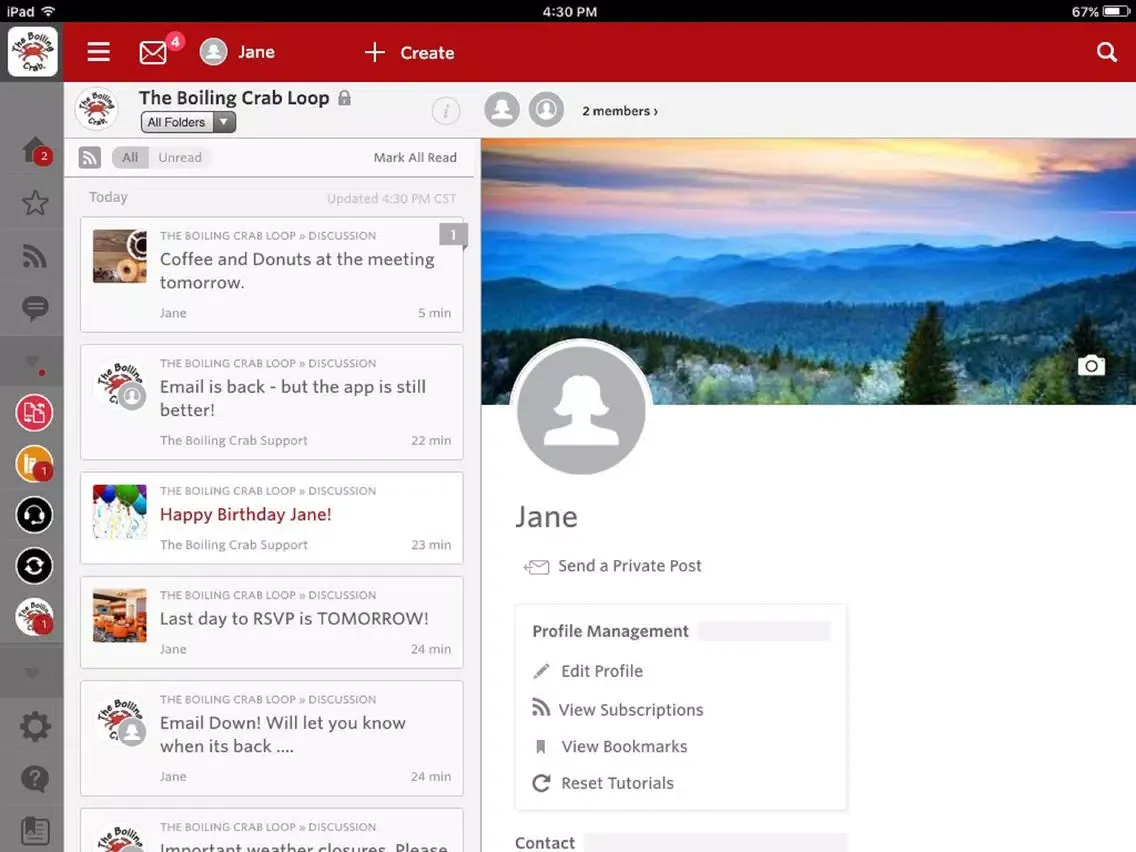Open the Coffee and Donuts post
This screenshot has height=852, width=1136.
click(272, 275)
